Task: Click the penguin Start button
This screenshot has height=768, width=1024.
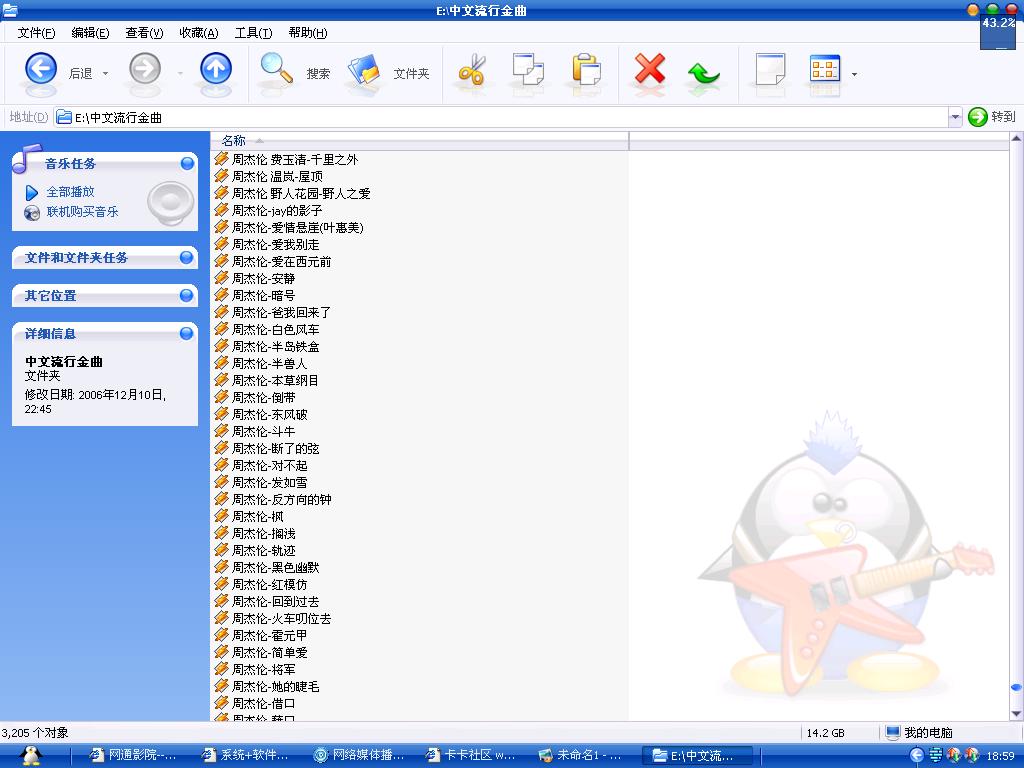Action: pyautogui.click(x=30, y=756)
